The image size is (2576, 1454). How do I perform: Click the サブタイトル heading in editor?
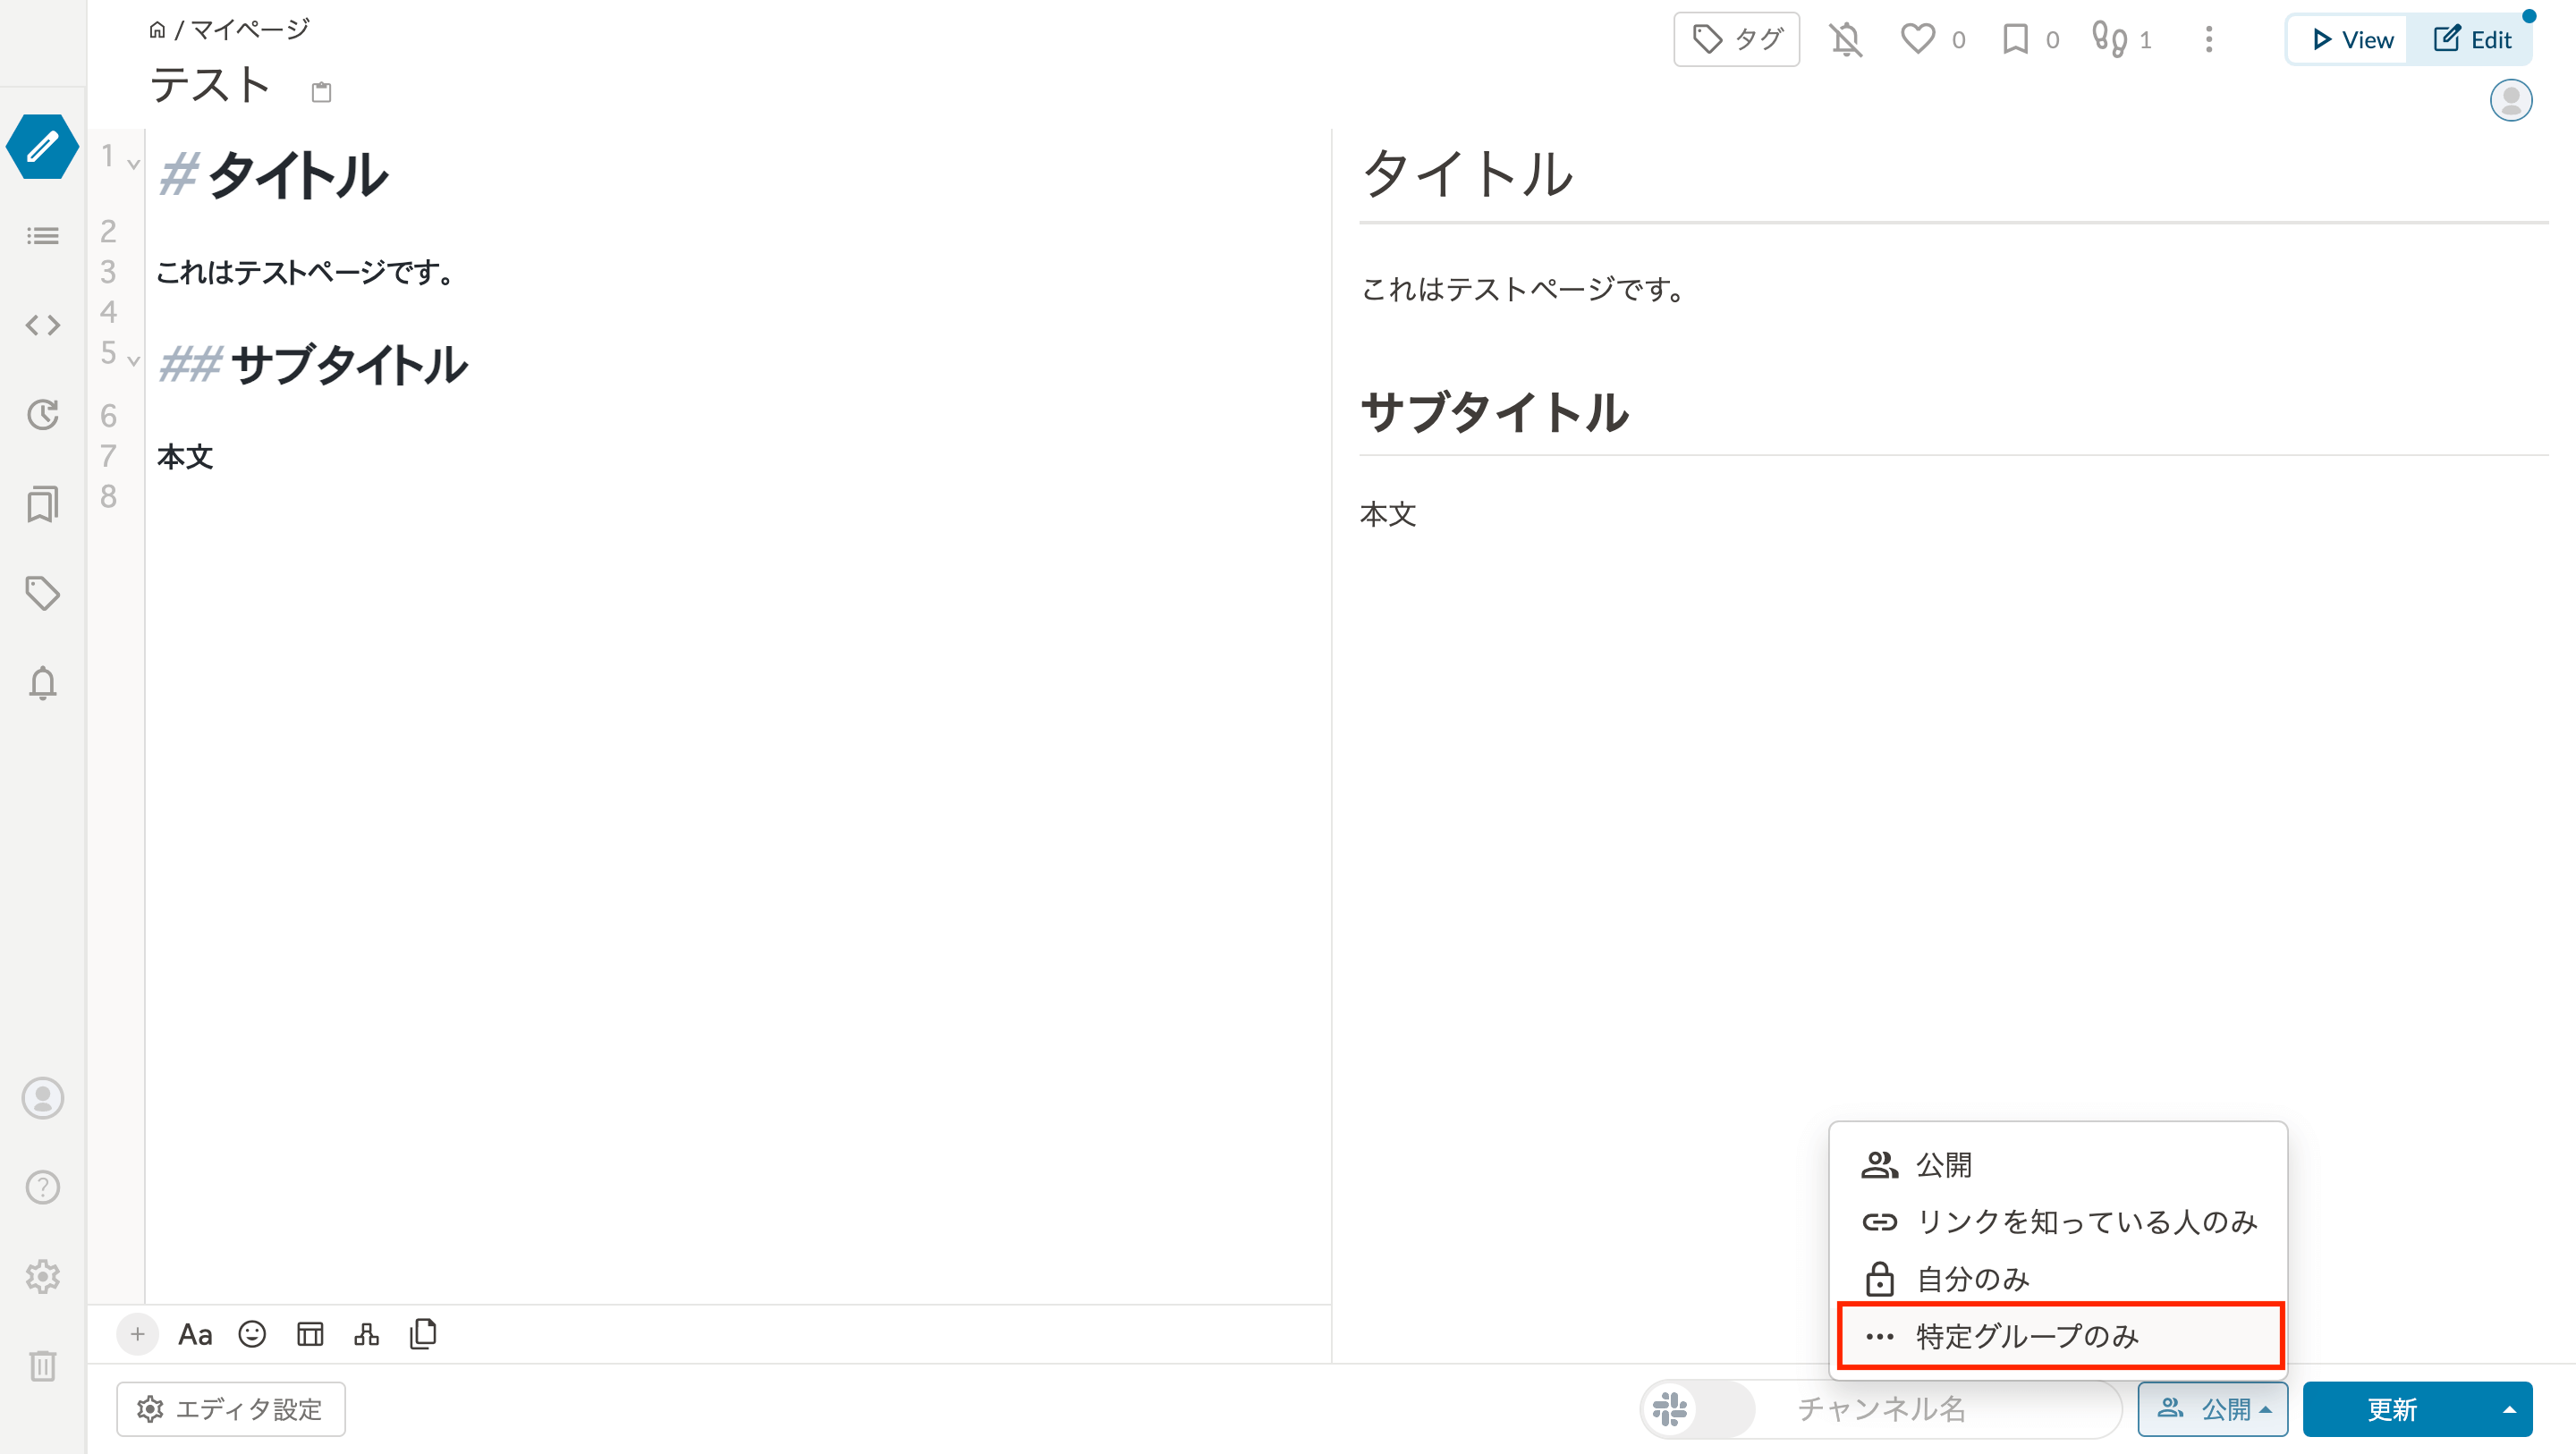[x=349, y=364]
